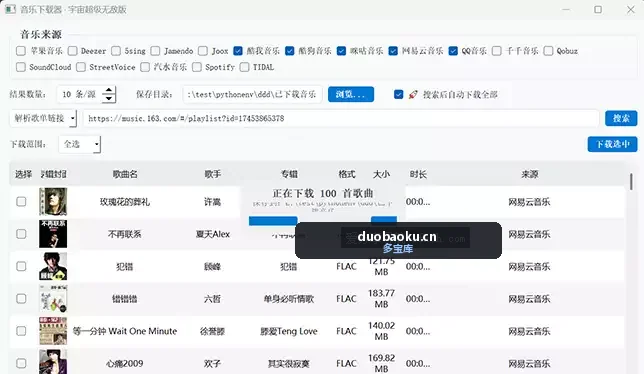
Task: Increase result count with the up arrow
Action: (x=108, y=90)
